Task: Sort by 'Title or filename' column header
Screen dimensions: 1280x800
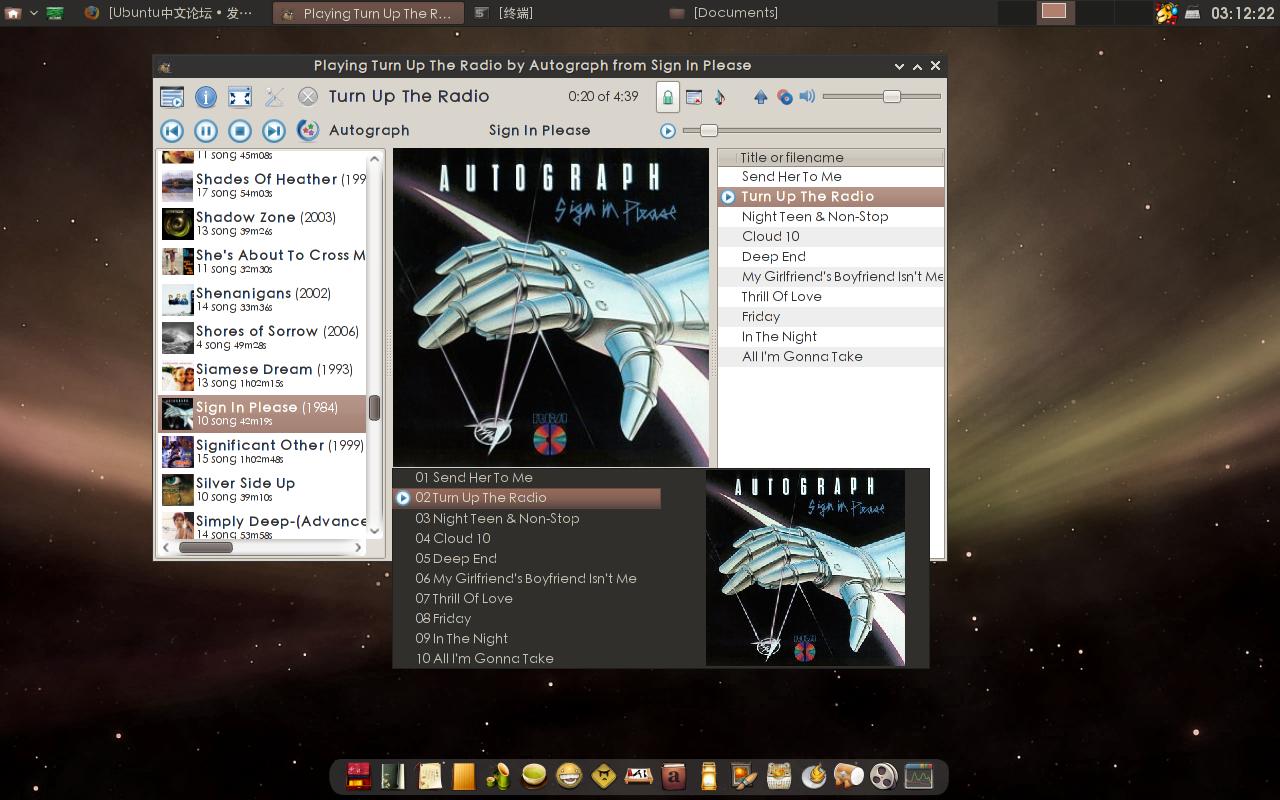Action: click(831, 157)
